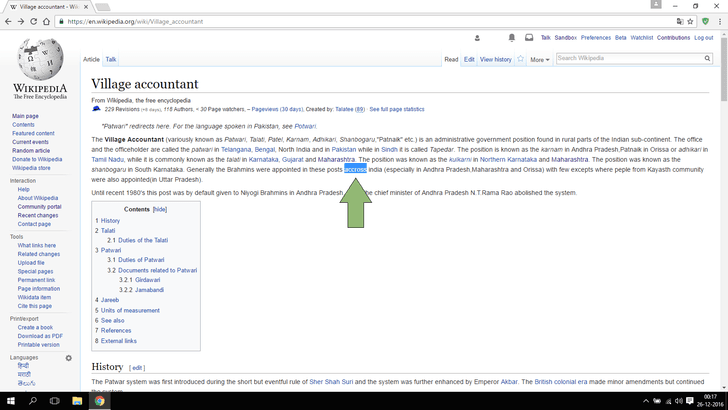Click the Log out link
Image resolution: width=728 pixels, height=410 pixels.
click(703, 38)
